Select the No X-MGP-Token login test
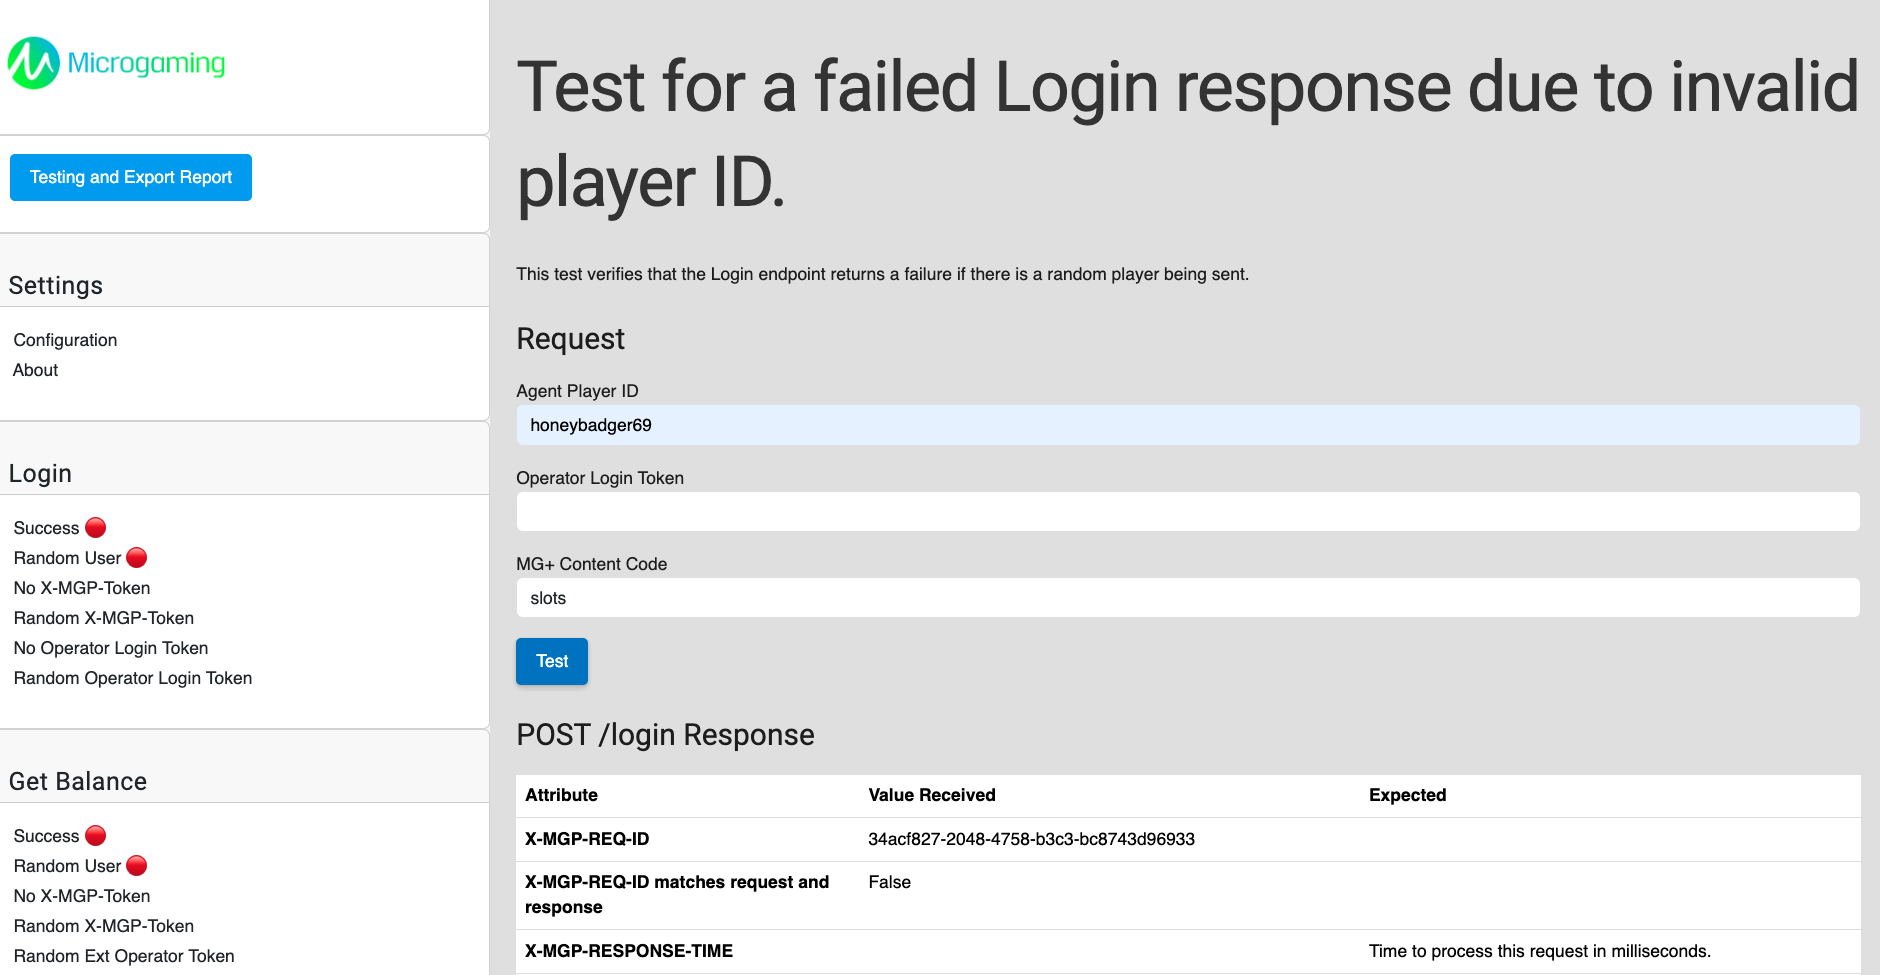 (81, 588)
